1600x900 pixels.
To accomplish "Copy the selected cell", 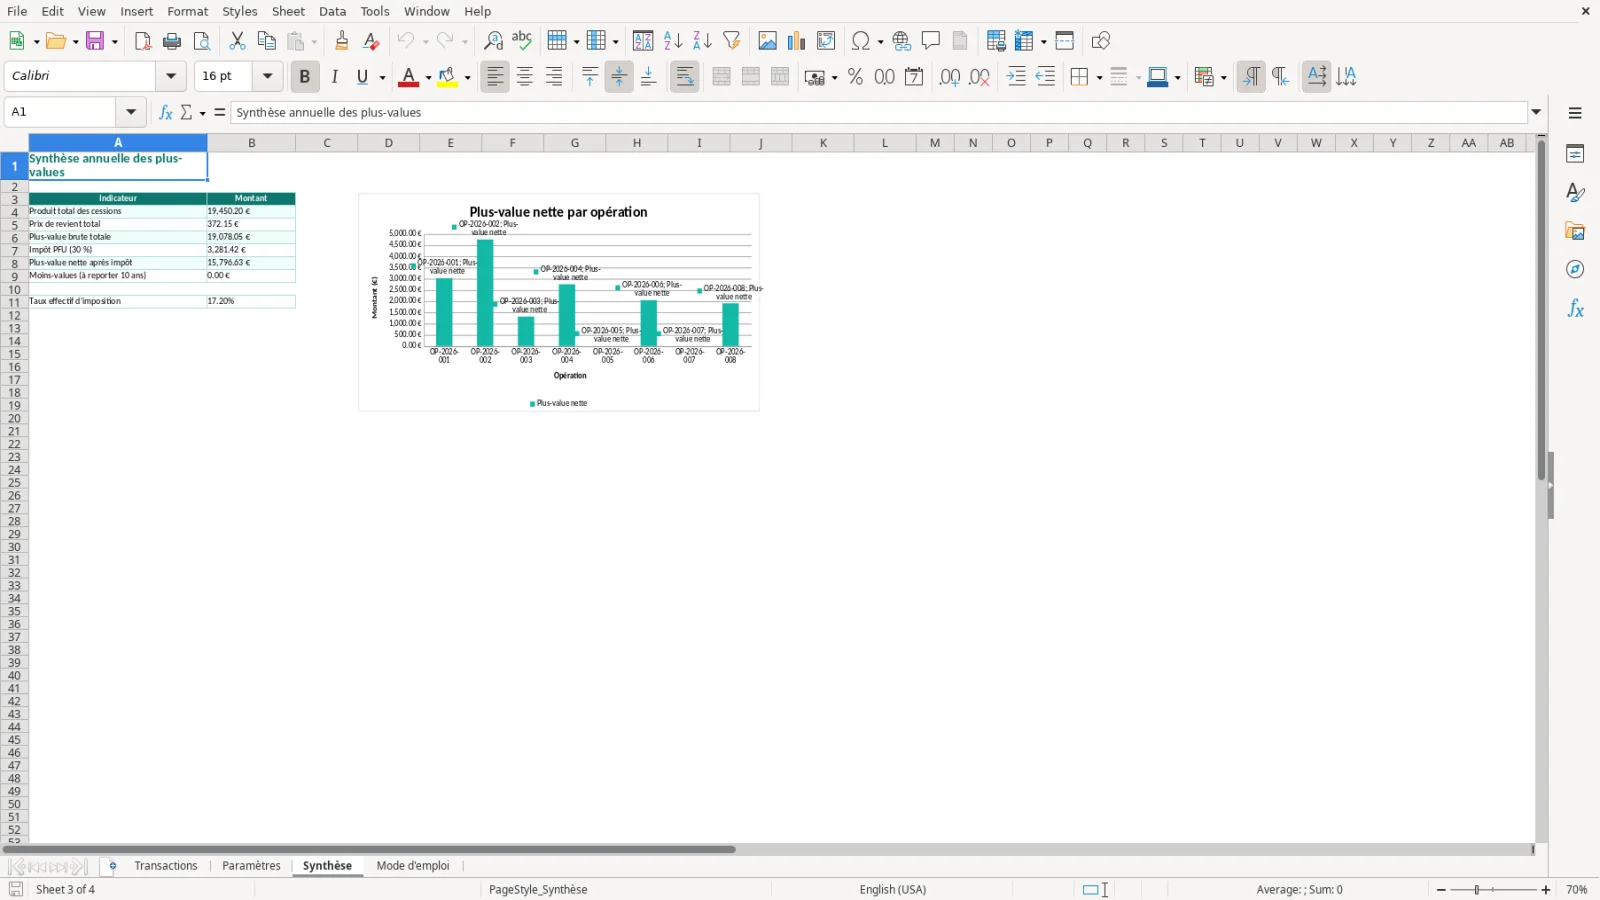I will tap(266, 41).
